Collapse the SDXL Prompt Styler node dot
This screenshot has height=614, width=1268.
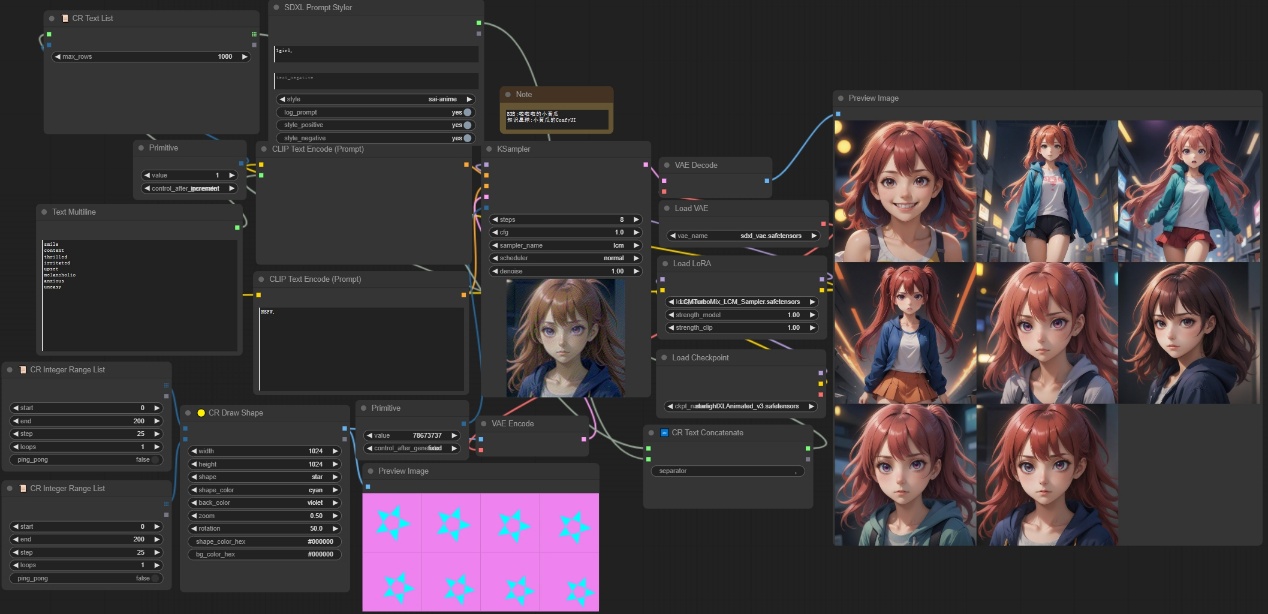278,7
